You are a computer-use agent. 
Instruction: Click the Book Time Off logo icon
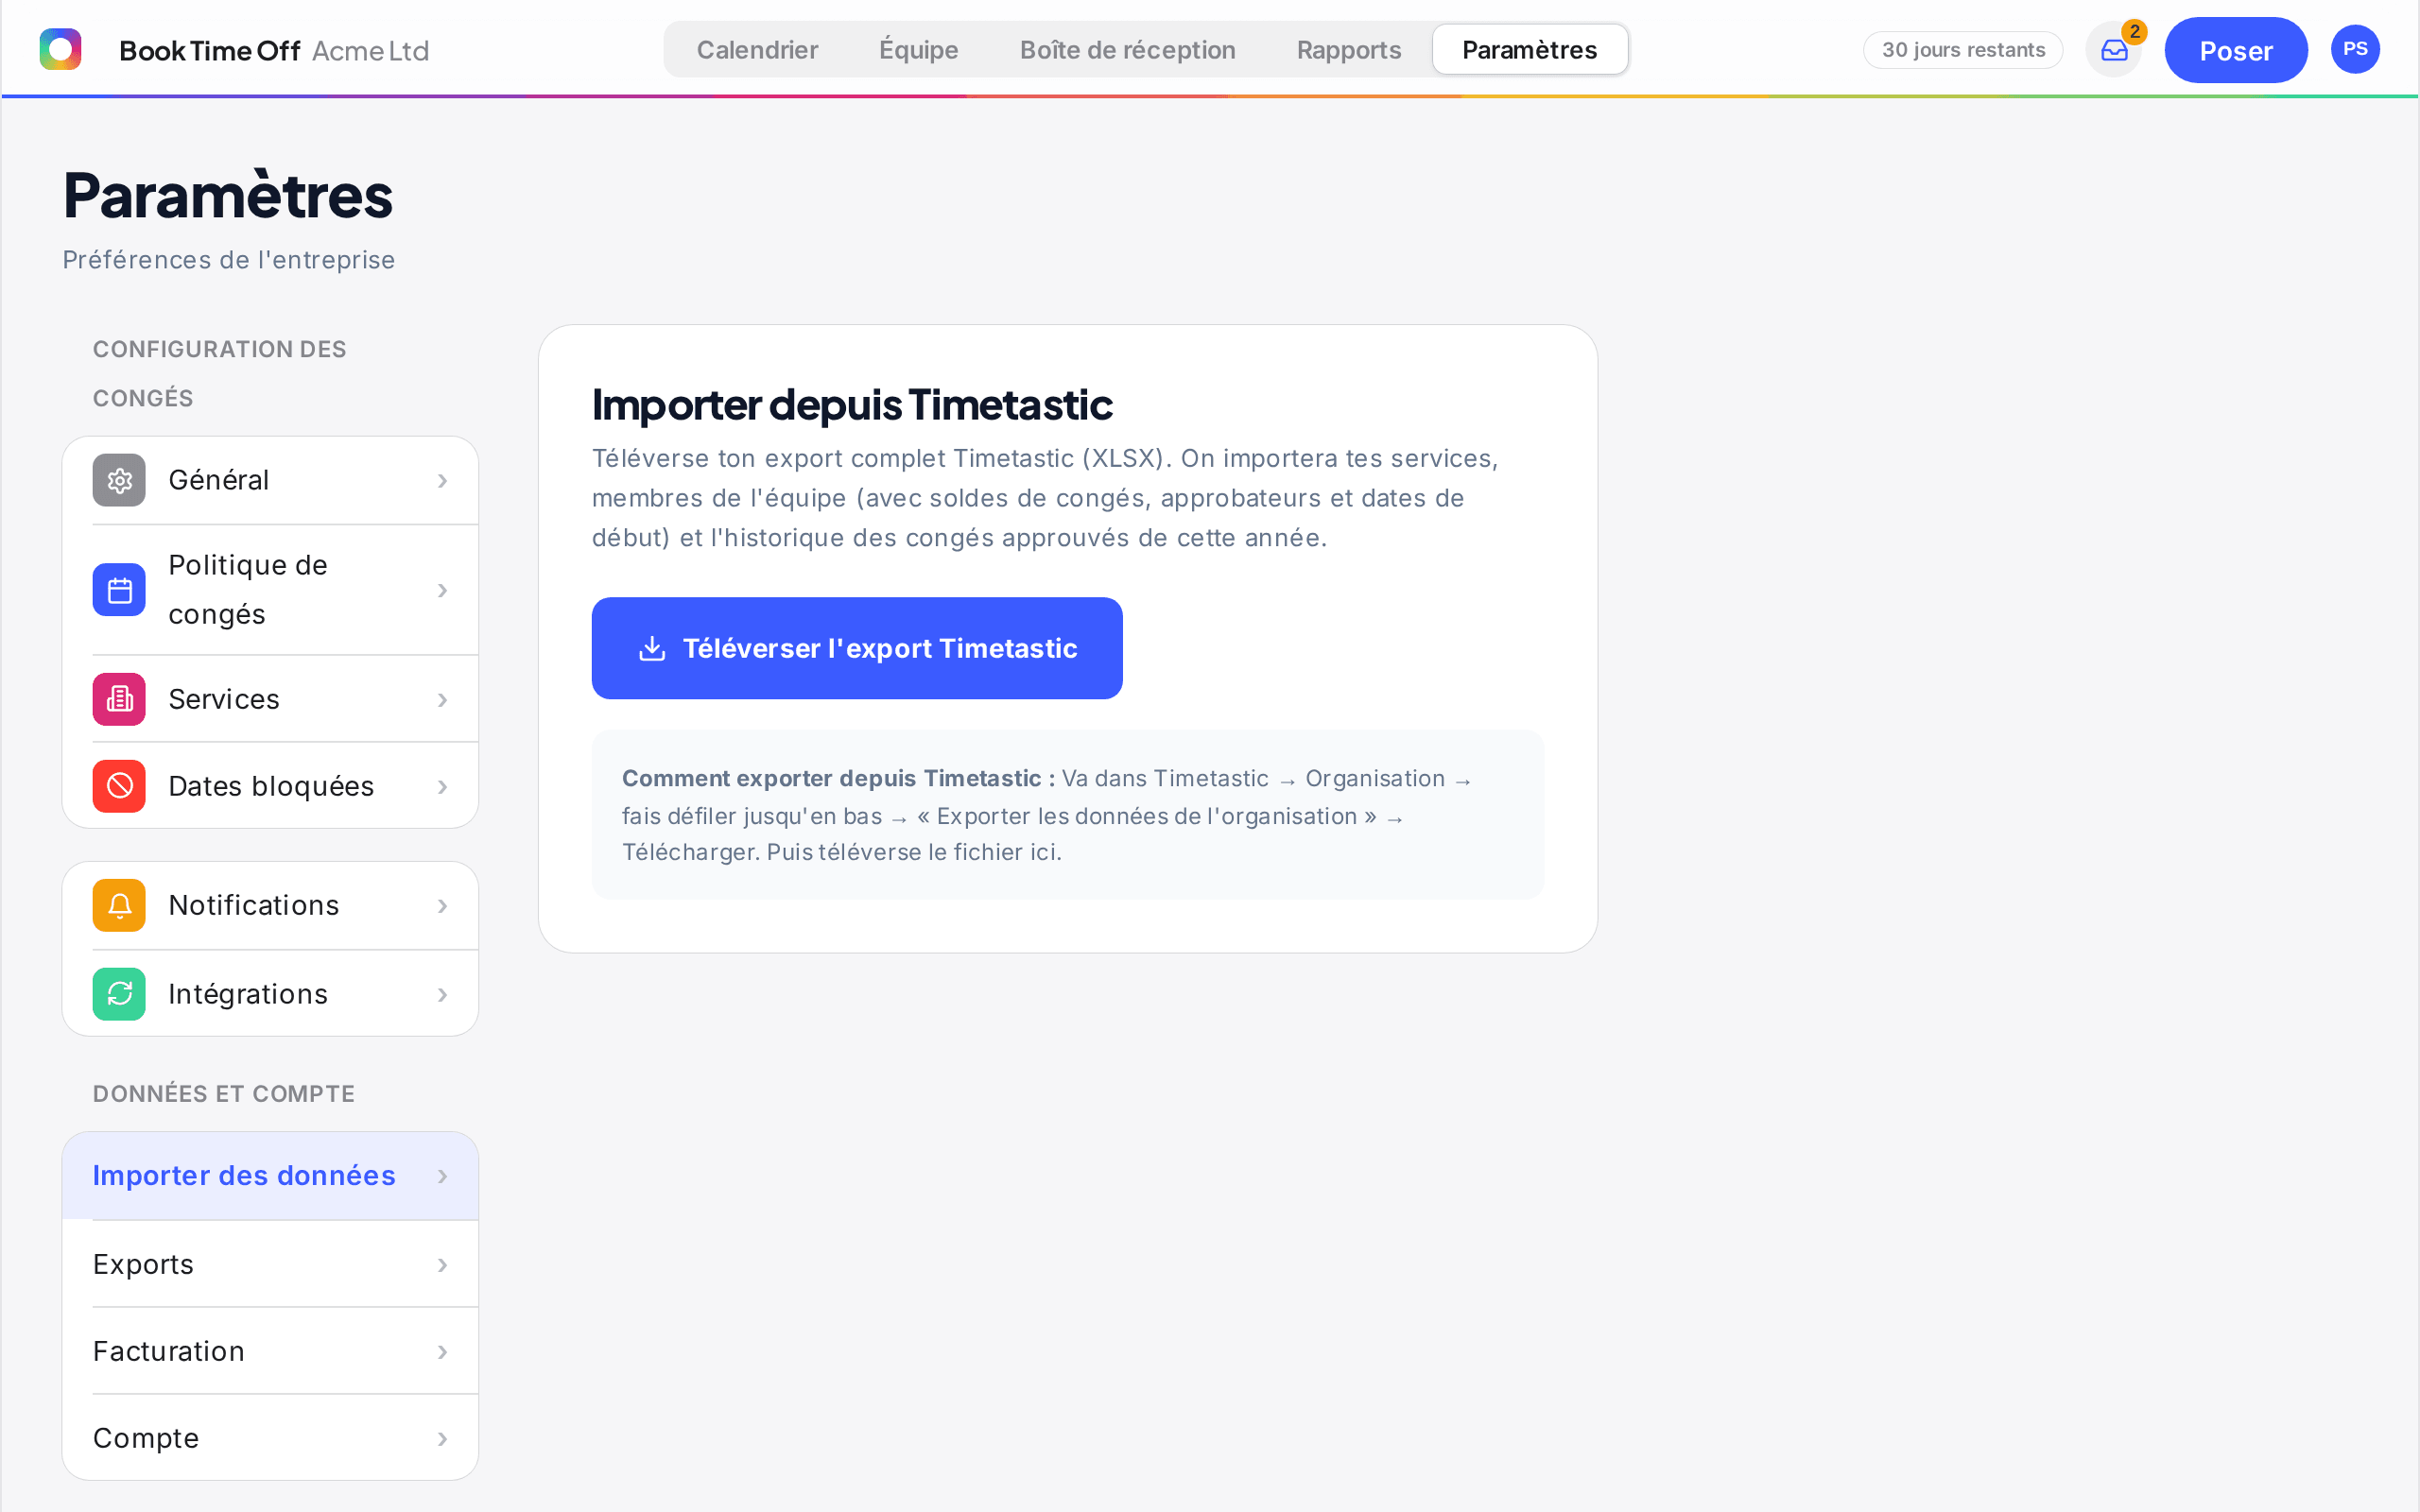60,49
